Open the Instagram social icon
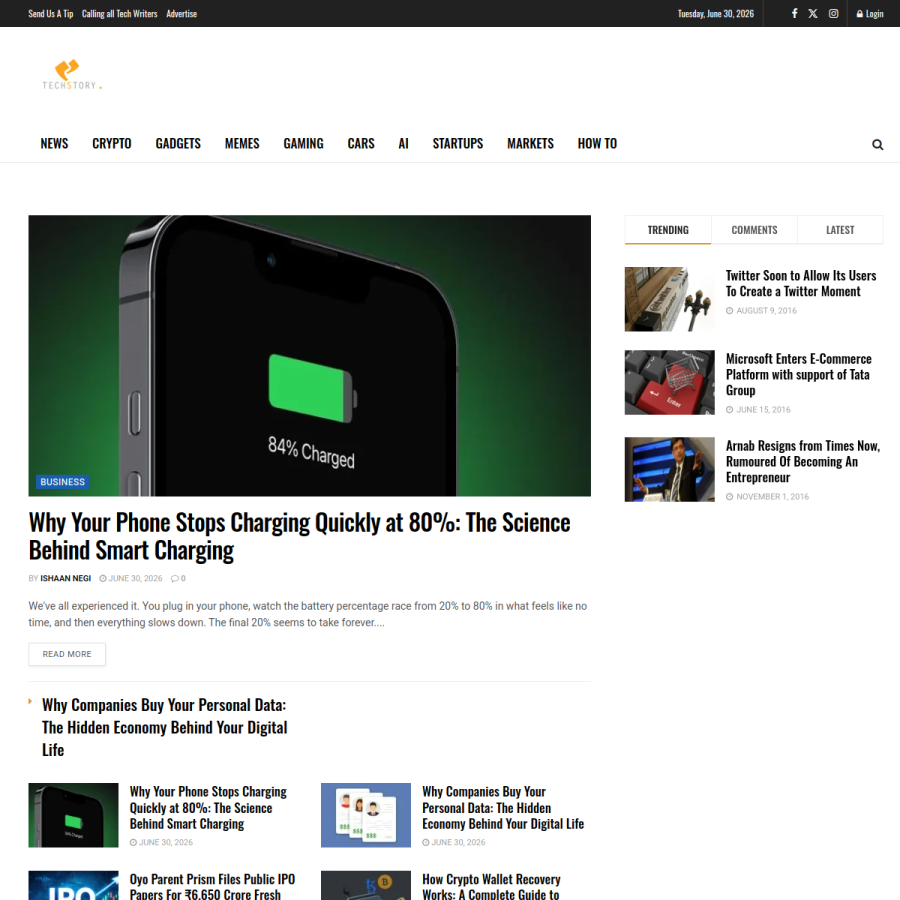 833,13
